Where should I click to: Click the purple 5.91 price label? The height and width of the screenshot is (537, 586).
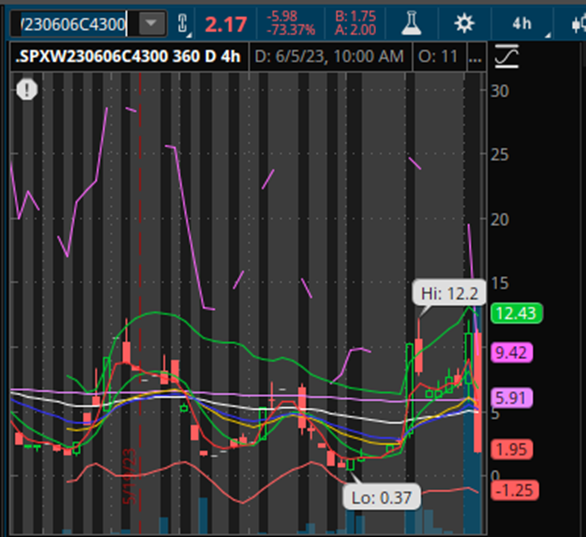511,398
